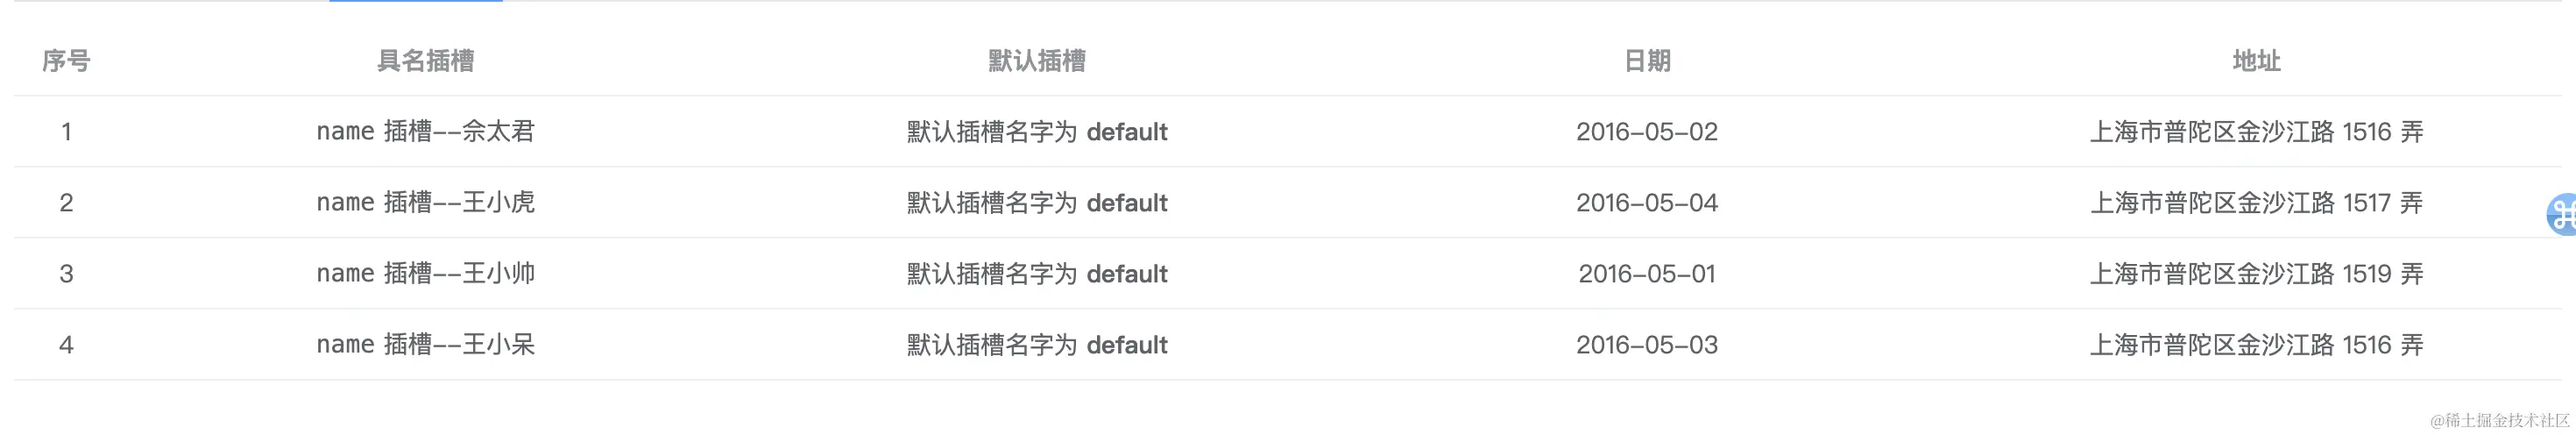Click the floating blue command icon
This screenshot has height=435, width=2576.
point(2562,214)
